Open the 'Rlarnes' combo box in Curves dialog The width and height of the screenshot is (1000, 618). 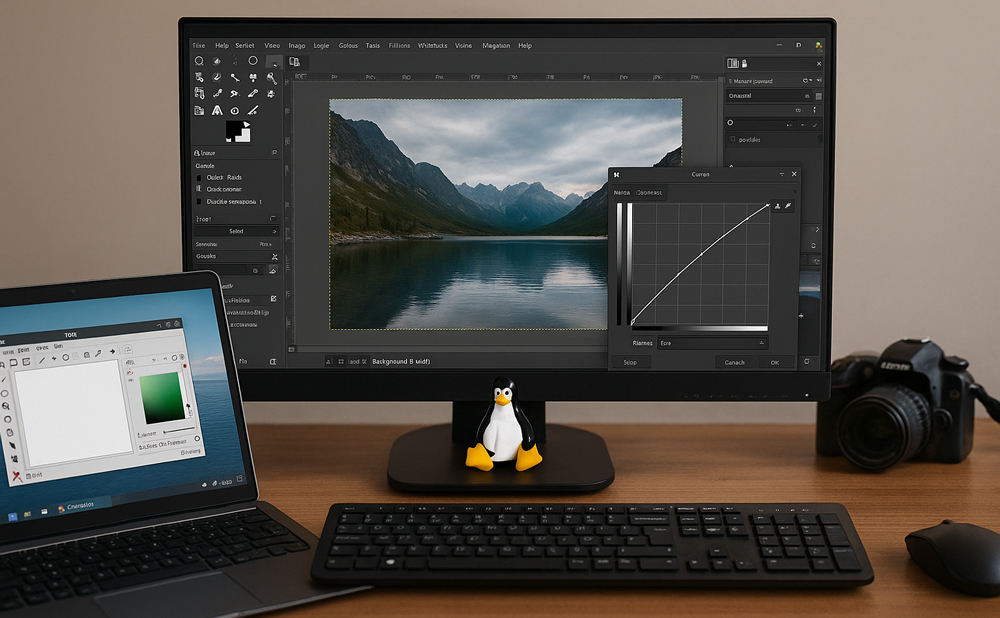[x=712, y=343]
